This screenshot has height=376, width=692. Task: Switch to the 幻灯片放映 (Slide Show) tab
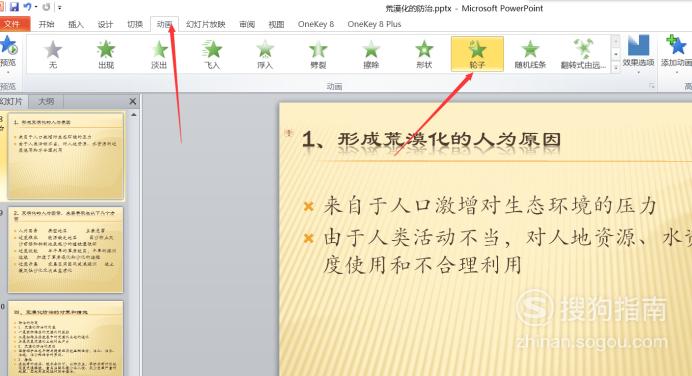(205, 24)
